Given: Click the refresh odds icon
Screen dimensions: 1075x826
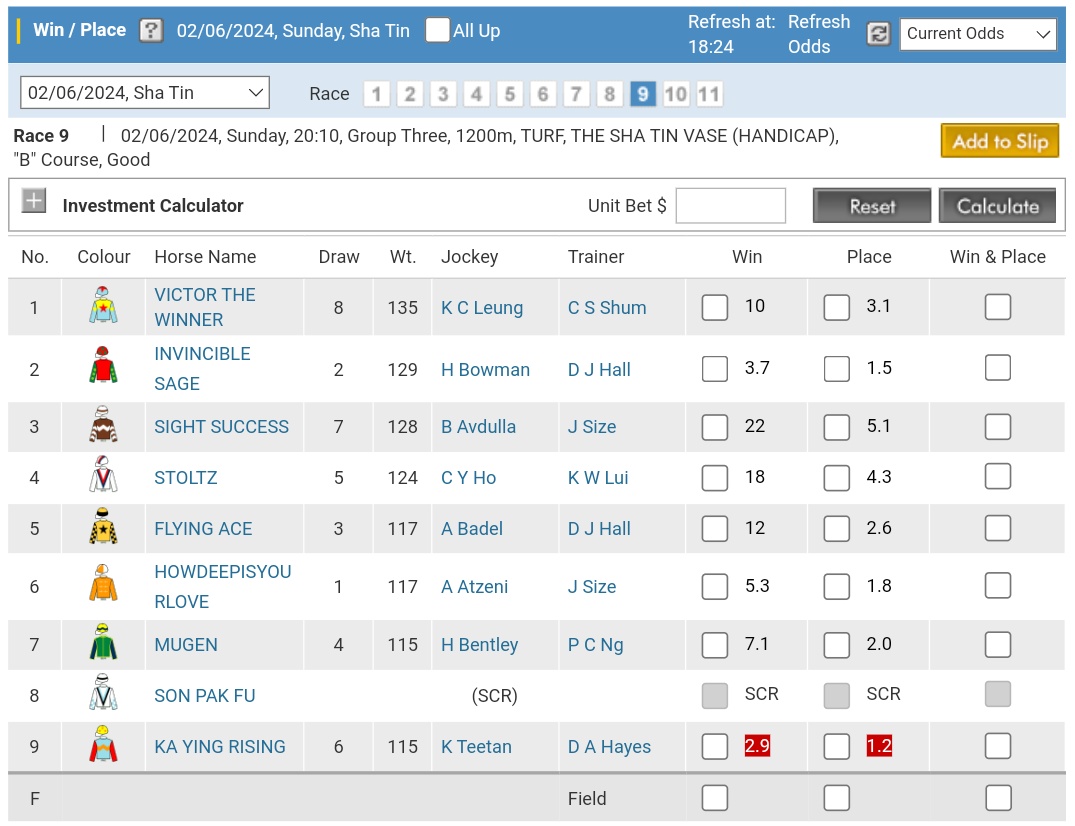Looking at the screenshot, I should tap(878, 33).
